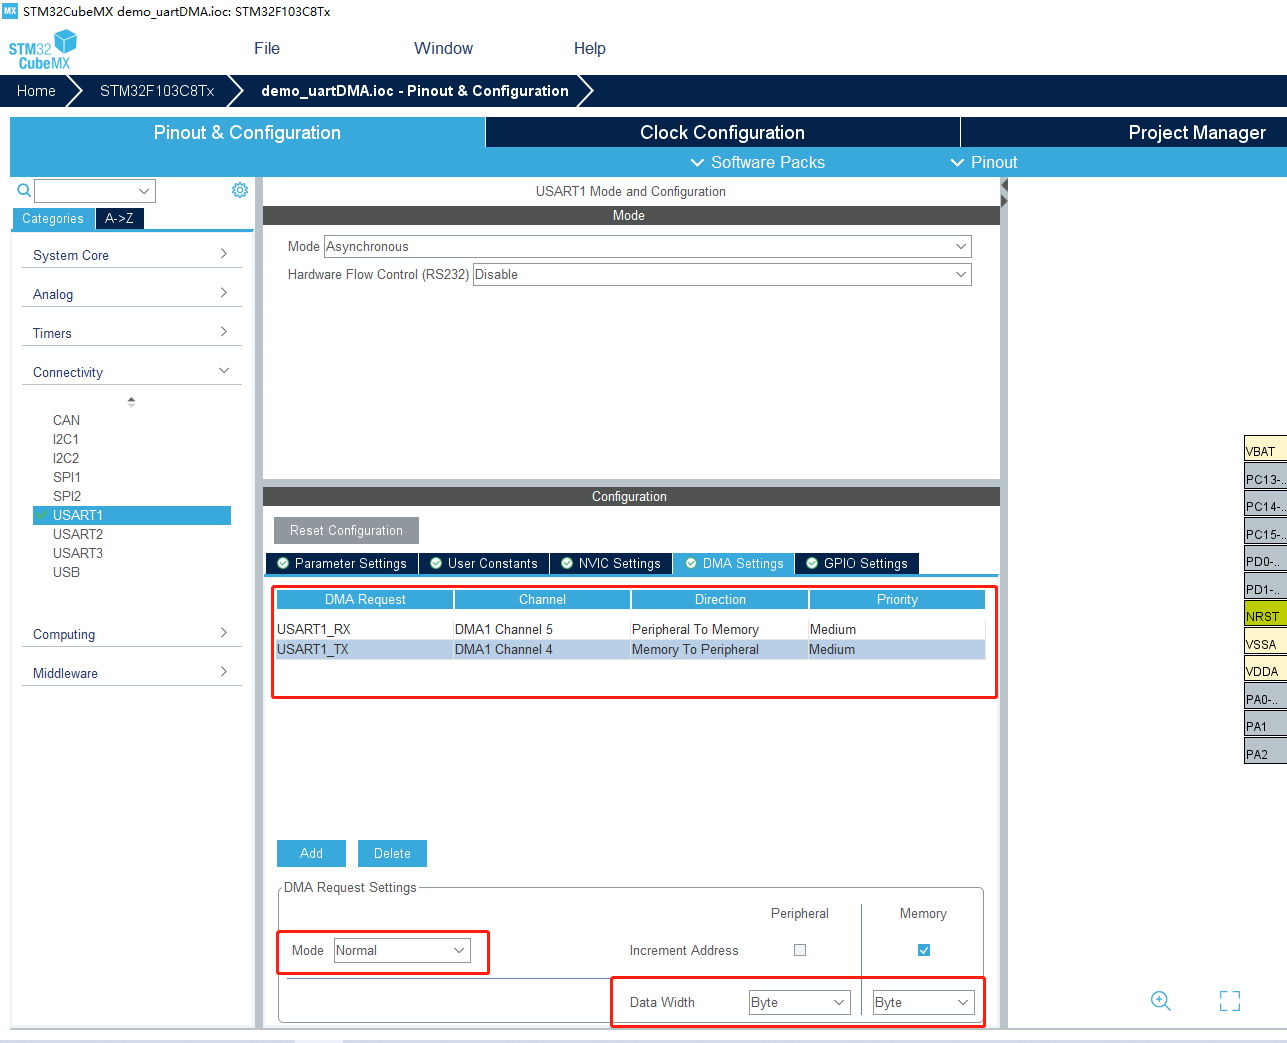Viewport: 1287px width, 1043px height.
Task: Click the Add DMA request button
Action: click(311, 853)
